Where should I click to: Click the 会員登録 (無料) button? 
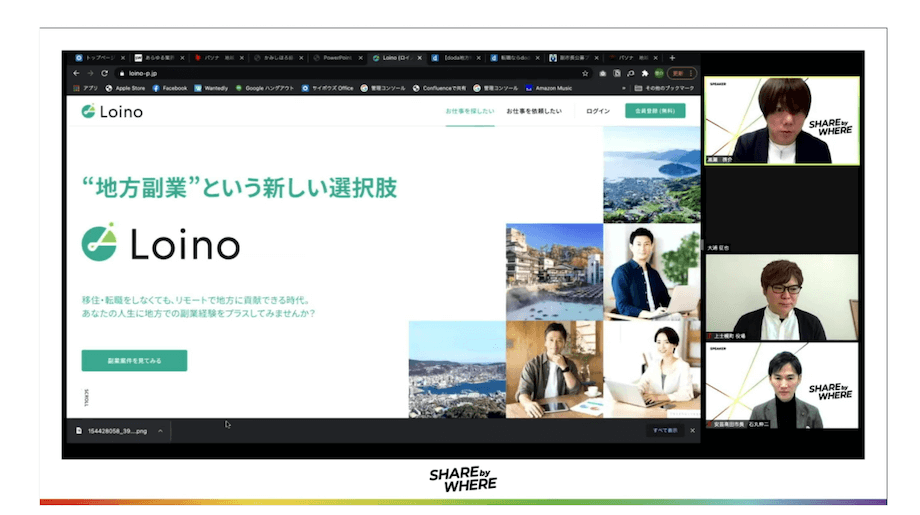655,111
